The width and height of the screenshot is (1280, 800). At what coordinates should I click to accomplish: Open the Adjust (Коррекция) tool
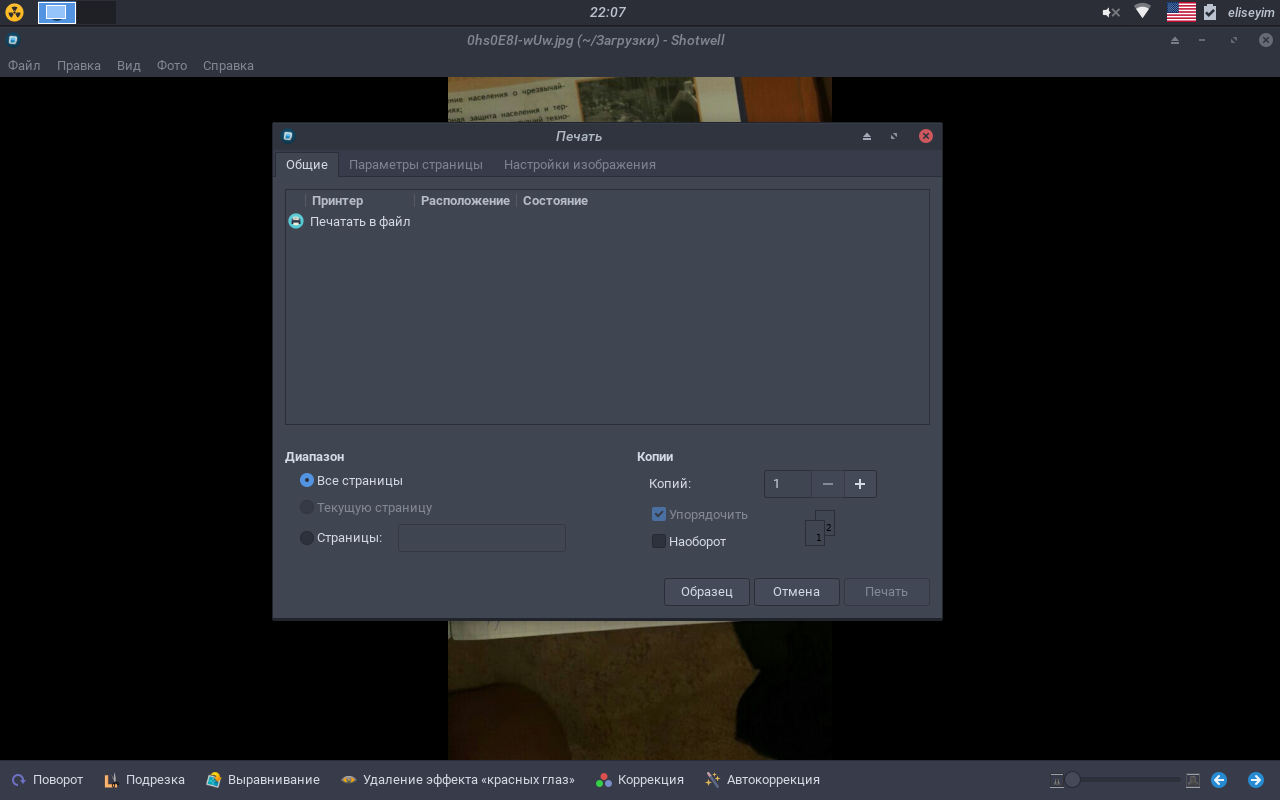coord(640,780)
